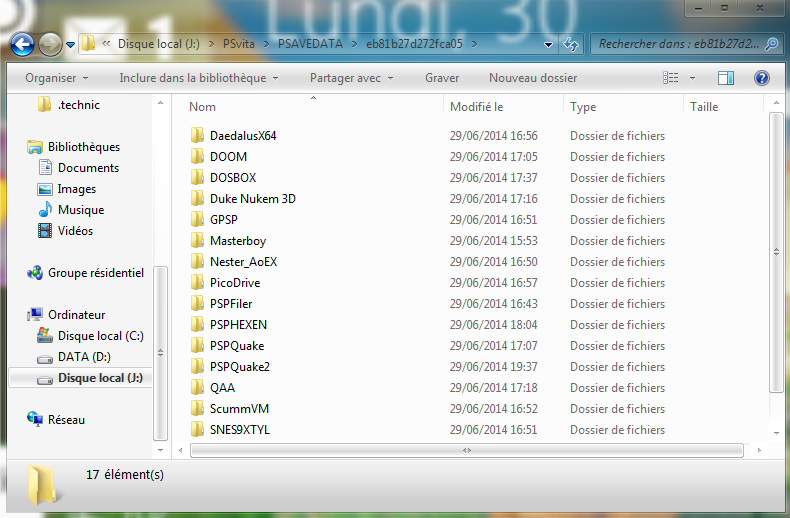Click the greyed Forward arrow button
This screenshot has width=790, height=518.
tap(50, 44)
